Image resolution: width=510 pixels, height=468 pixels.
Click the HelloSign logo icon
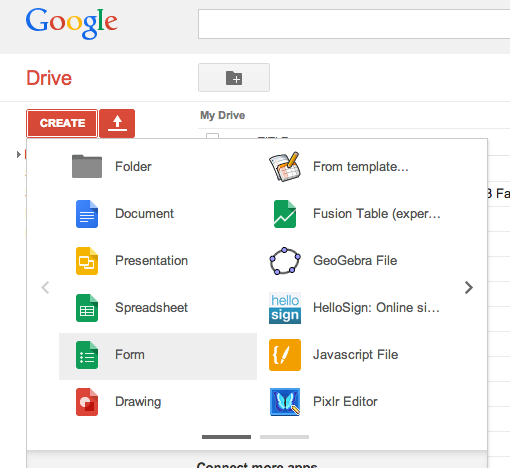click(285, 308)
